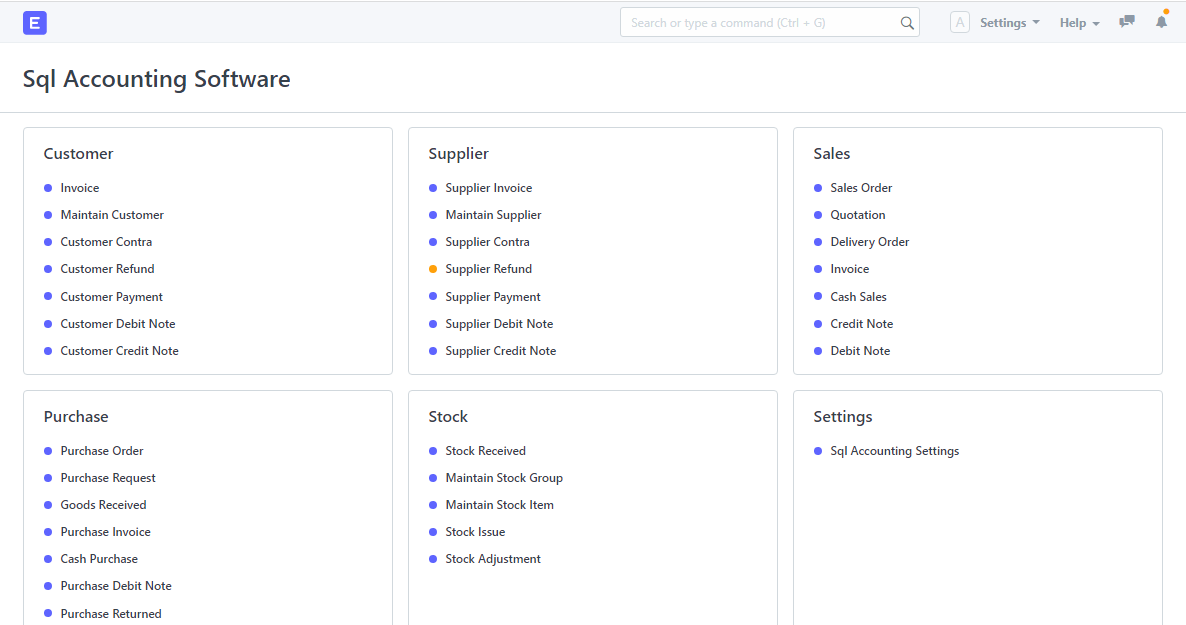Open Purchase Invoice link

tap(105, 532)
